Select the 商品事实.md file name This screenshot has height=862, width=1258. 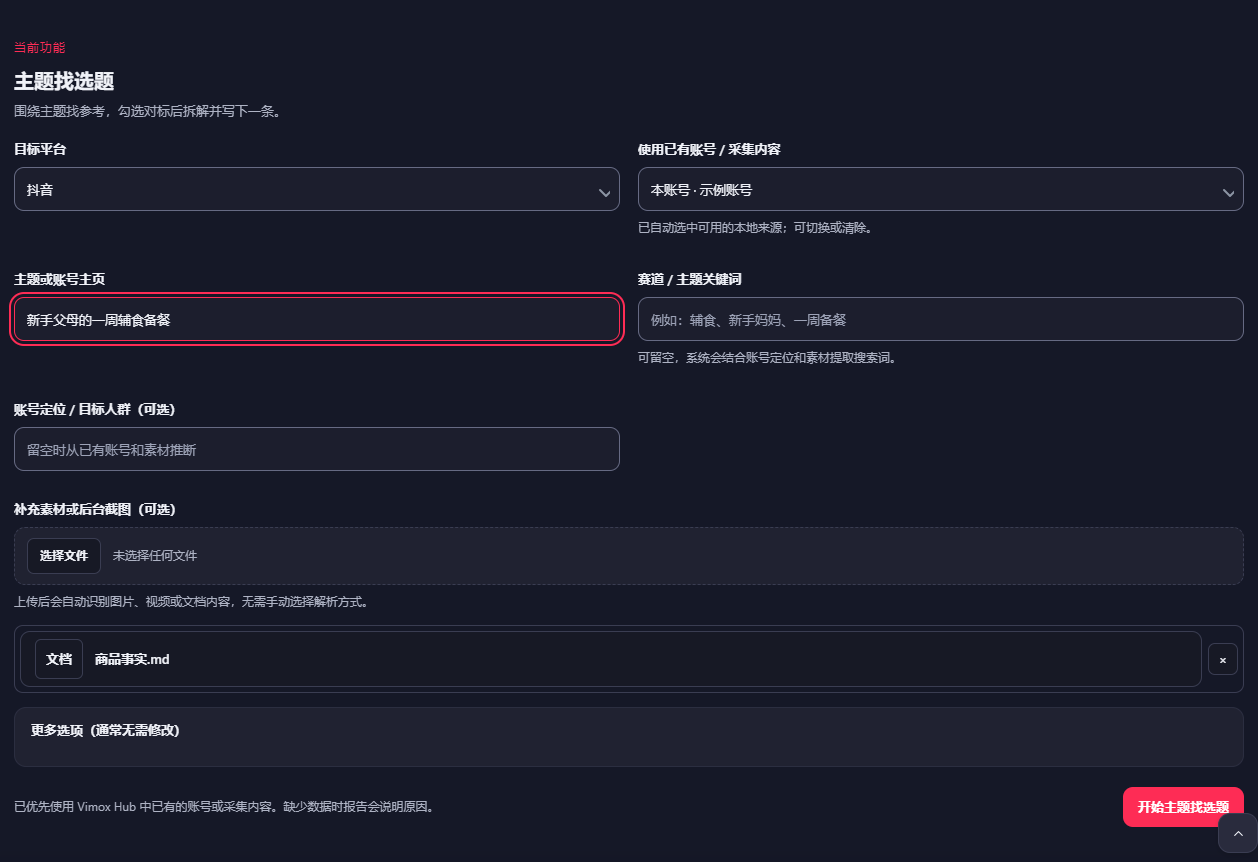click(132, 659)
